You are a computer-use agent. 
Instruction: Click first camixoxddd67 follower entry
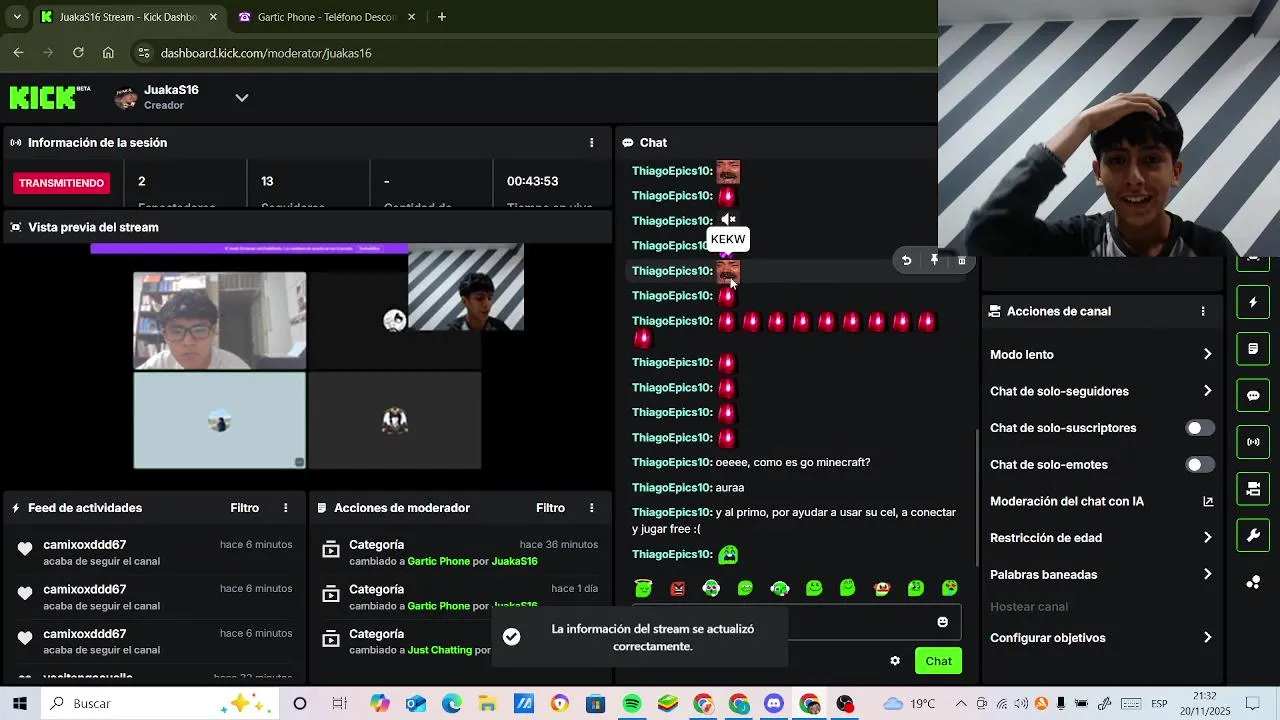click(x=153, y=552)
